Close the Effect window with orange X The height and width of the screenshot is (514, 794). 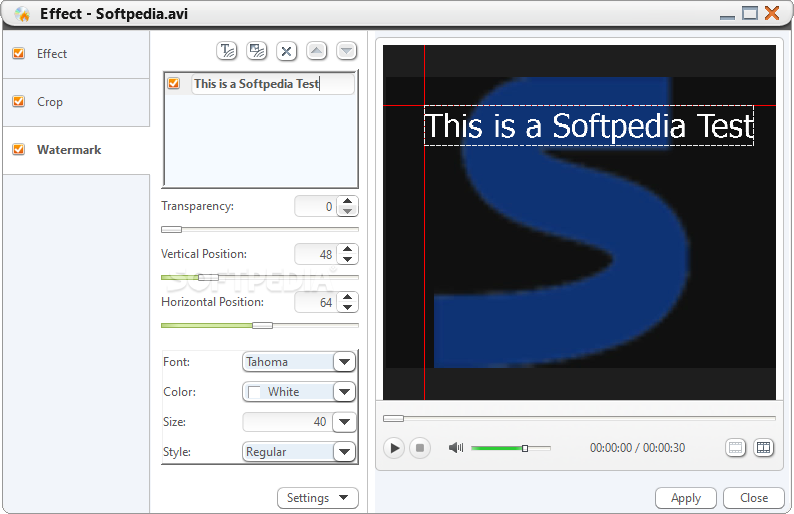tap(772, 13)
